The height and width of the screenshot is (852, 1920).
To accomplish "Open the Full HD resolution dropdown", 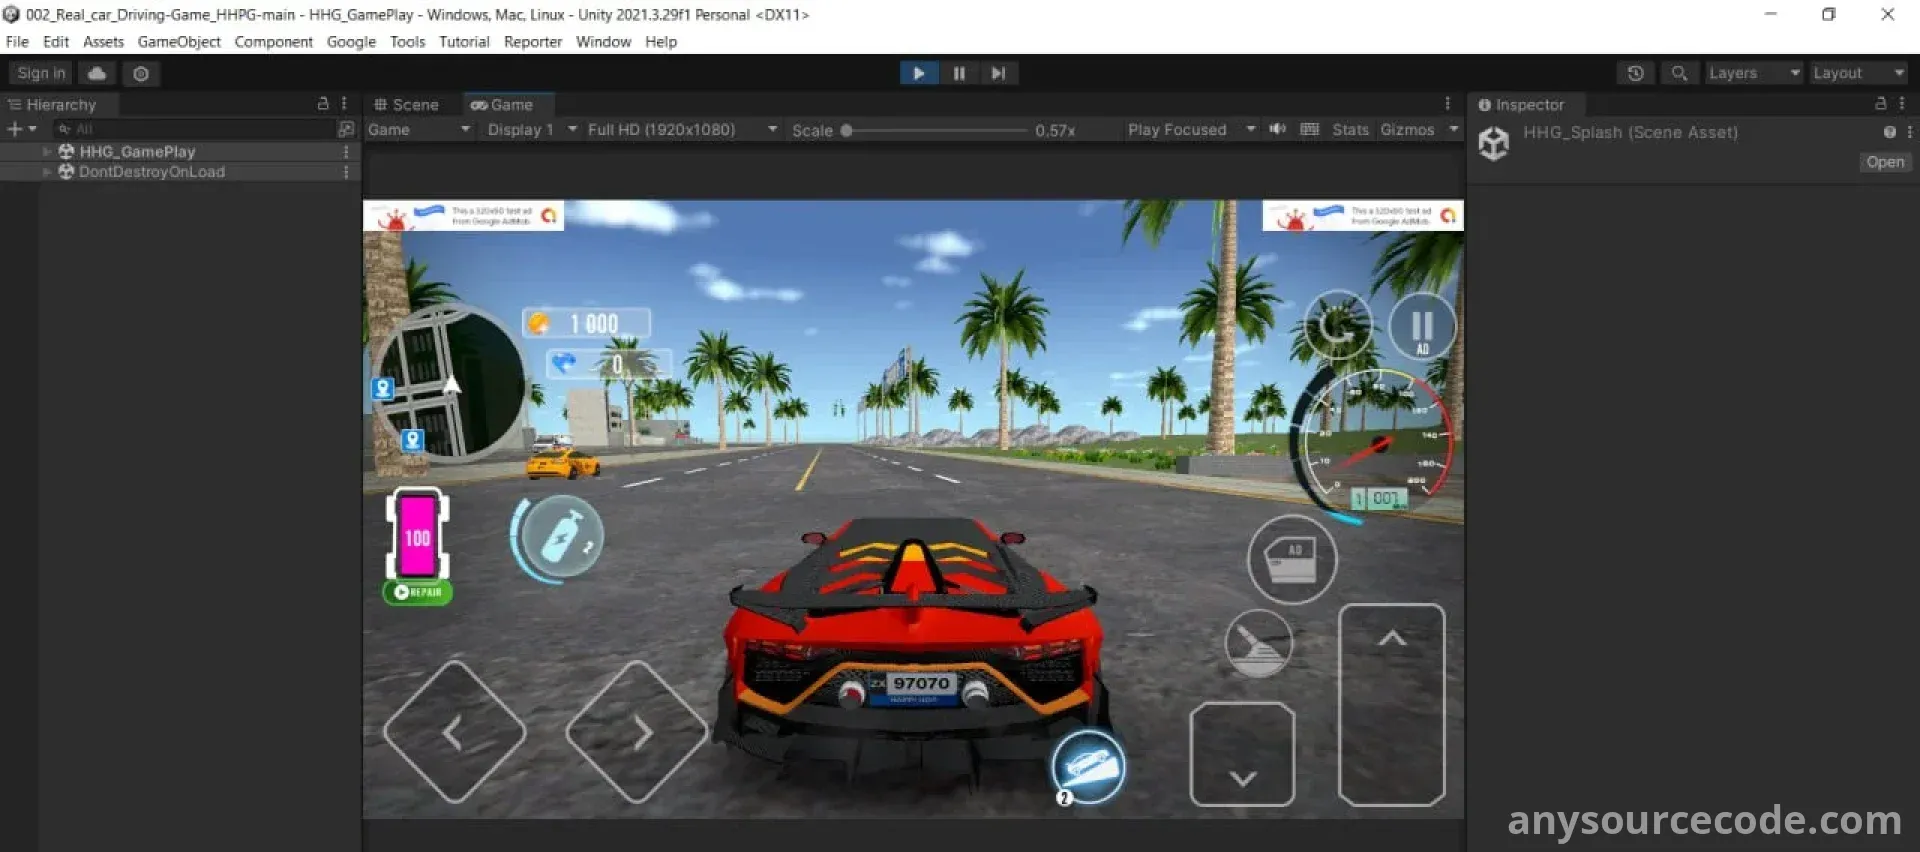I will pos(682,130).
